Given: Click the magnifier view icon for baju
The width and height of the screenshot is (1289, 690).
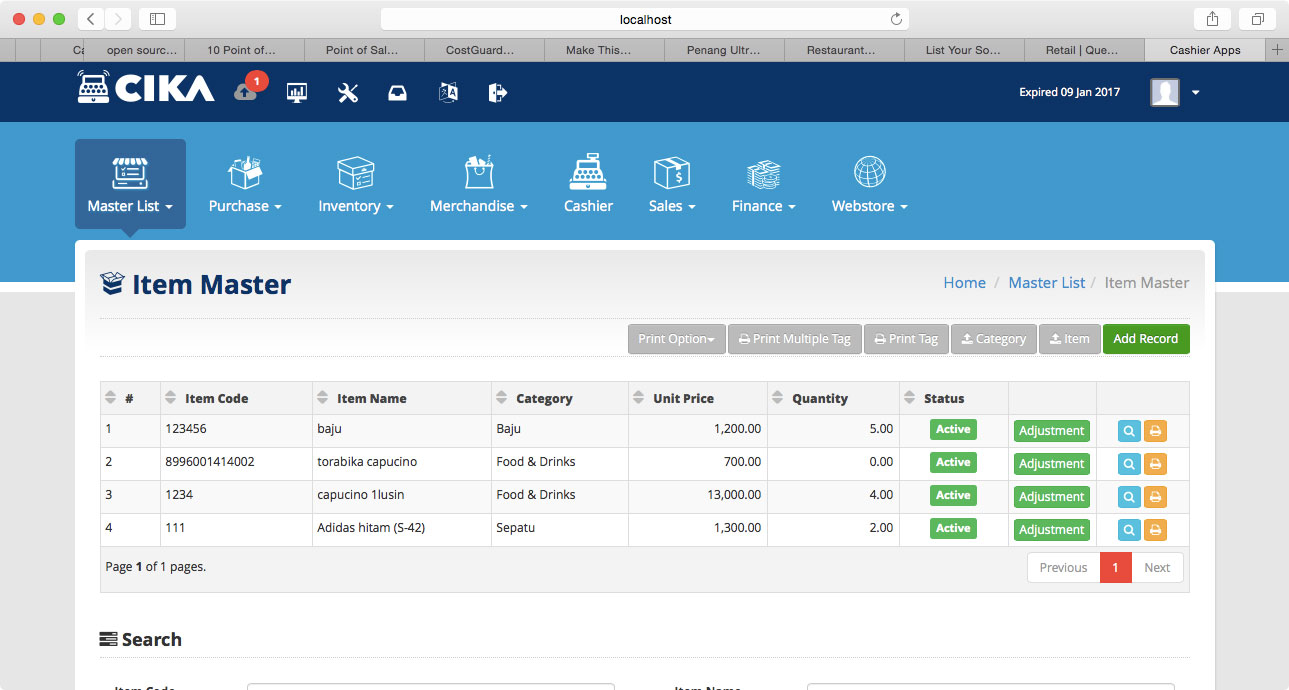Looking at the screenshot, I should (x=1129, y=431).
